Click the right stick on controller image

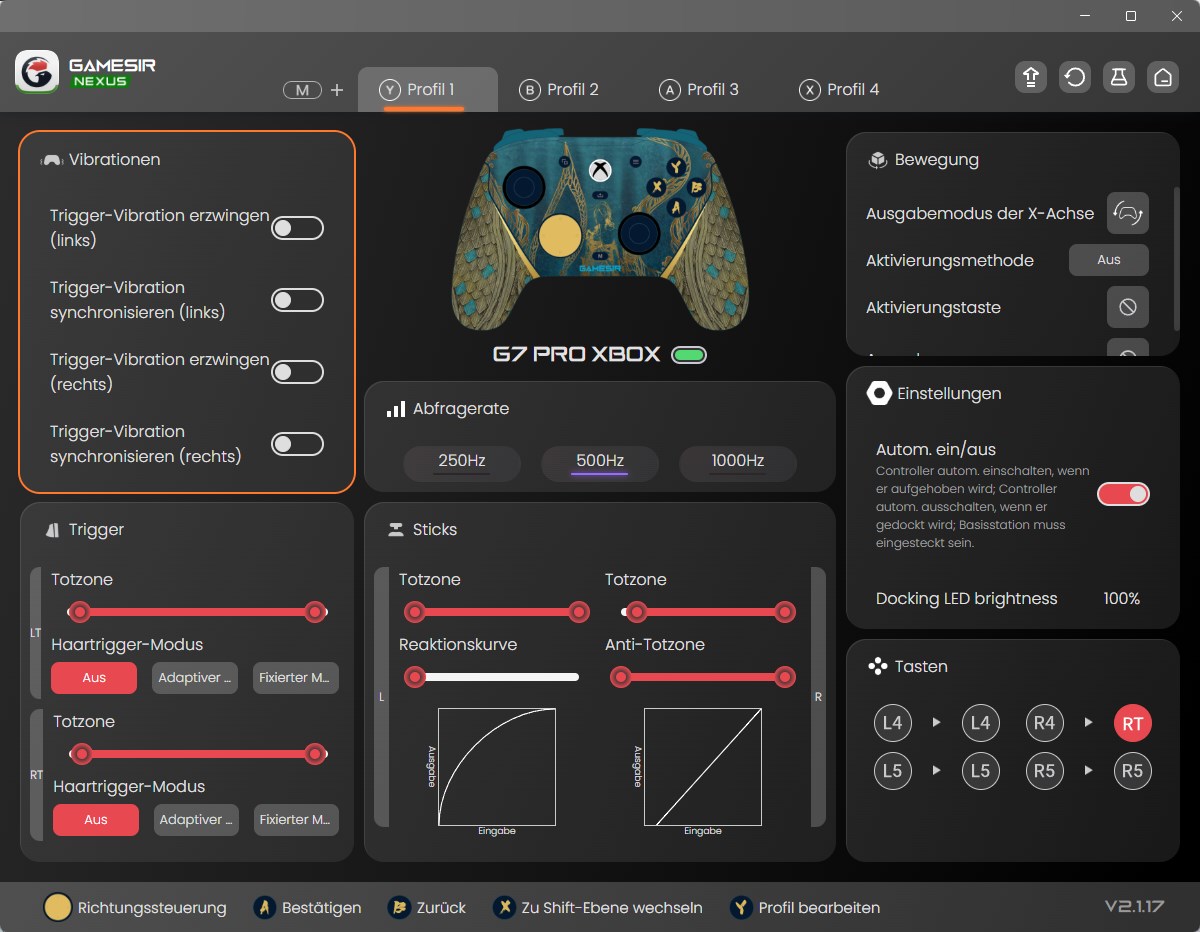click(x=637, y=233)
